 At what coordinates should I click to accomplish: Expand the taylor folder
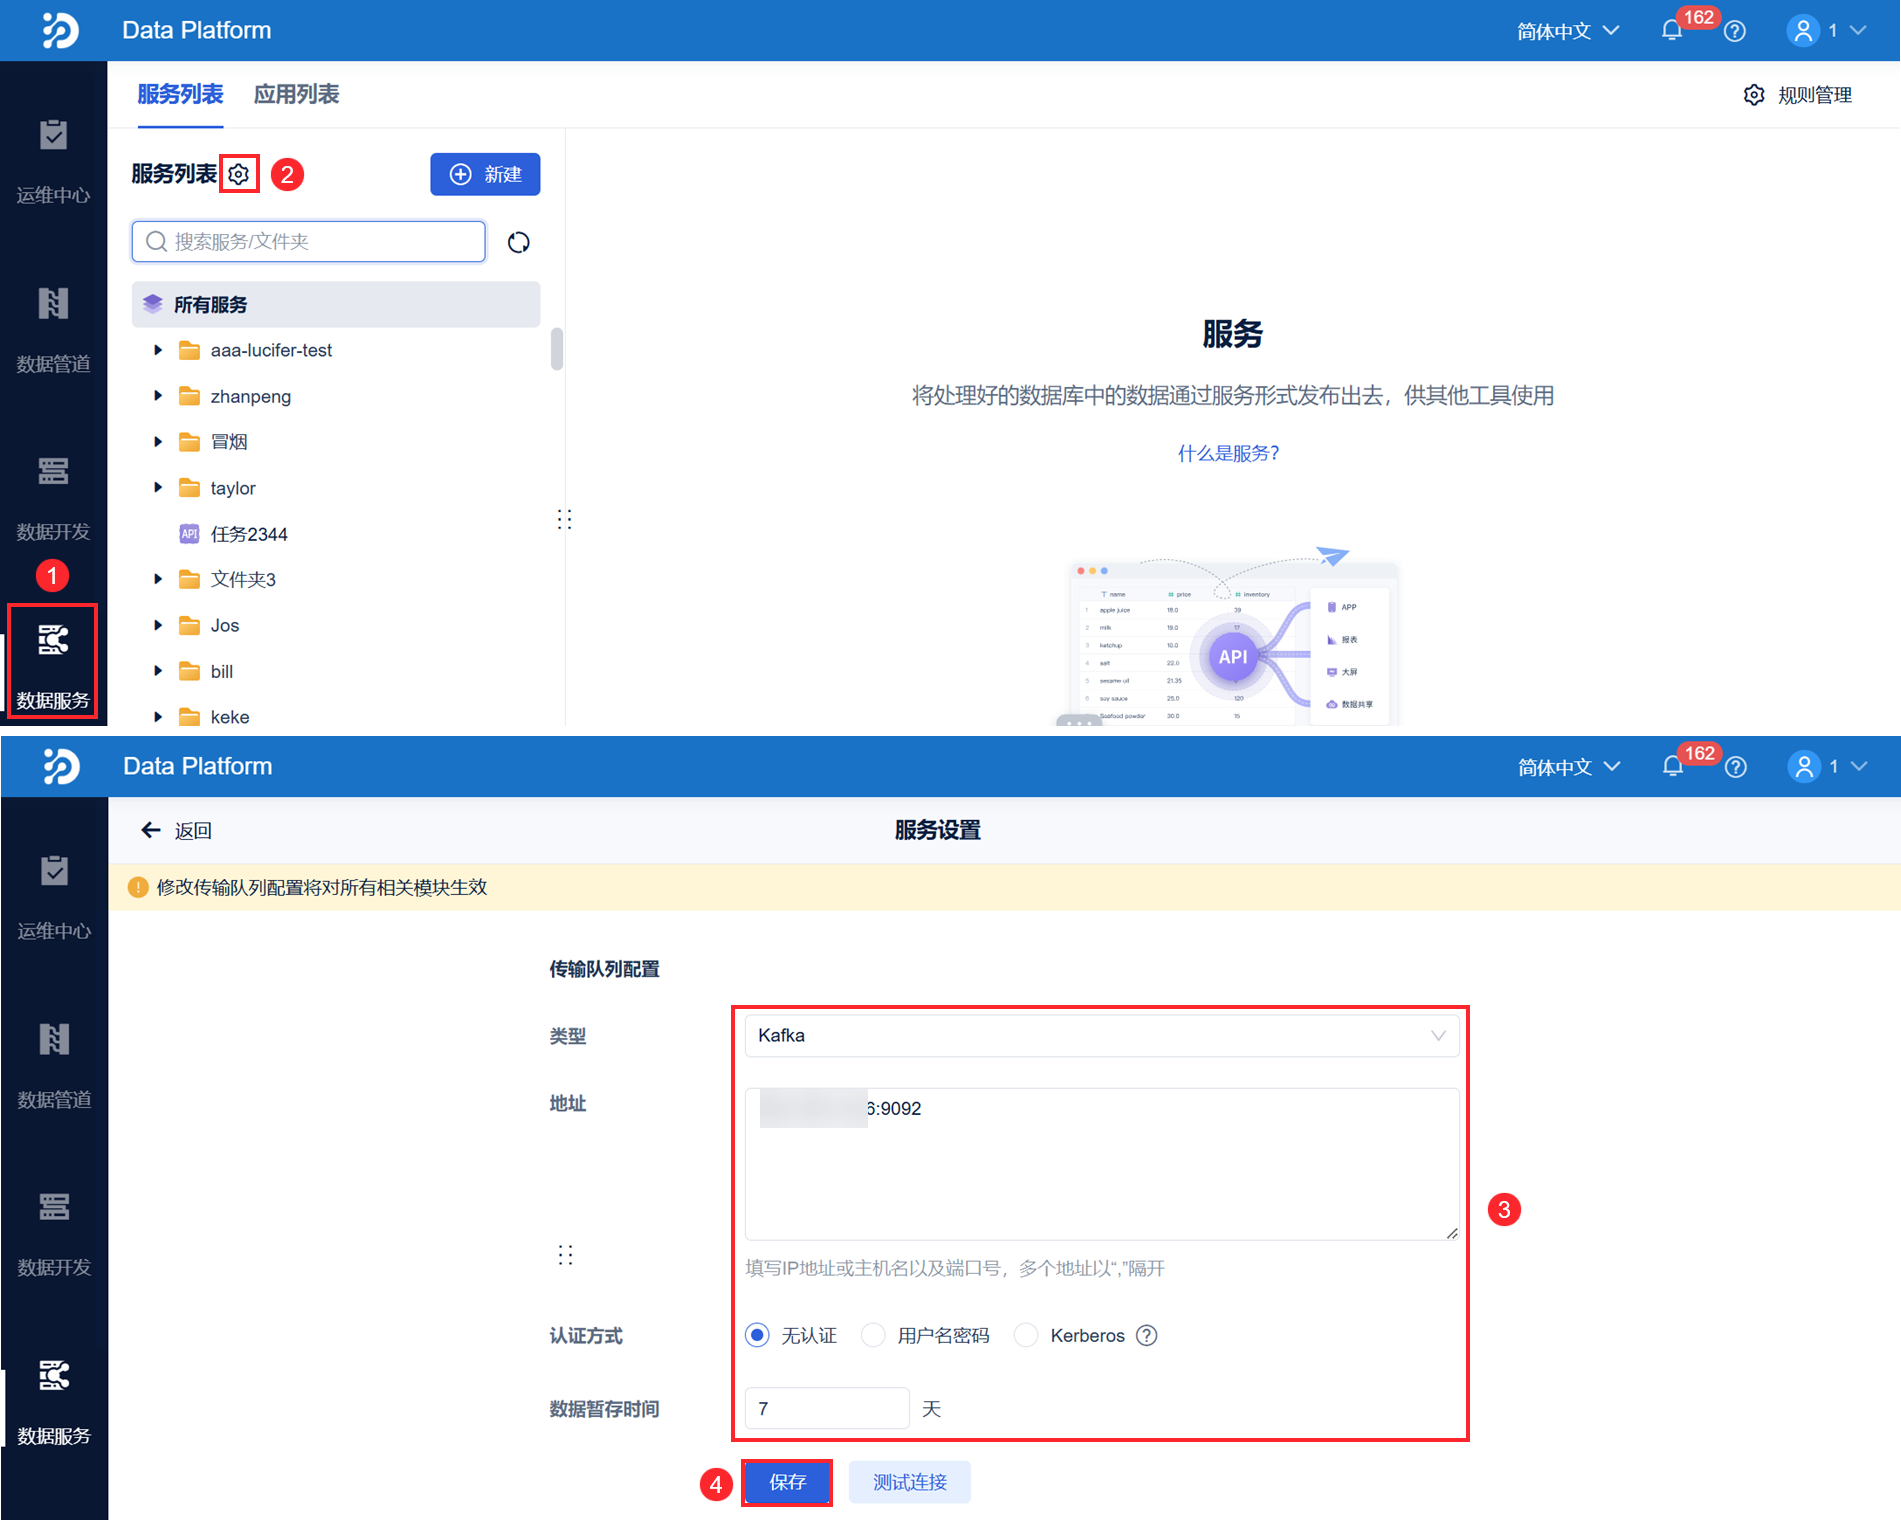158,487
